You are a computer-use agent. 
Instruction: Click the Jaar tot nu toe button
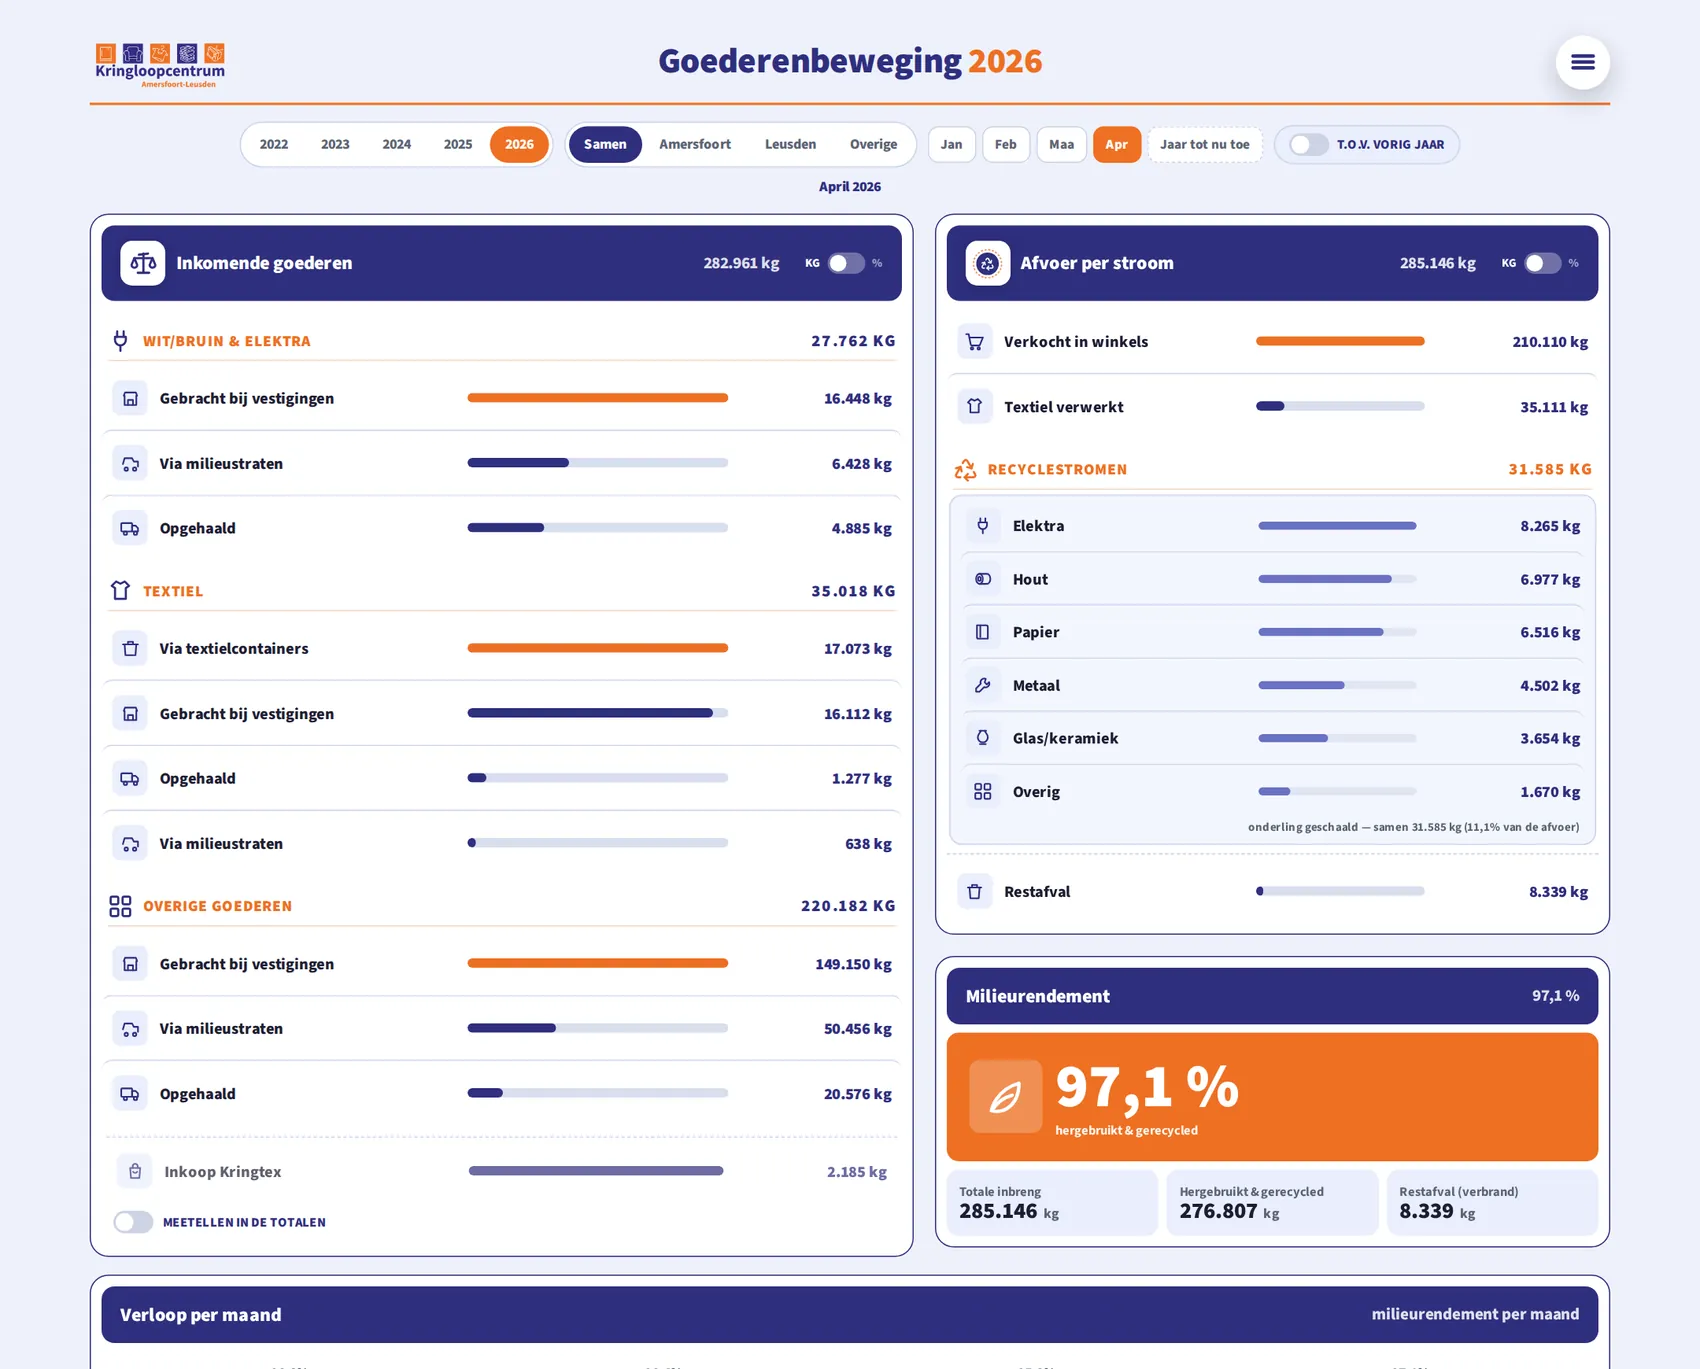[1205, 145]
